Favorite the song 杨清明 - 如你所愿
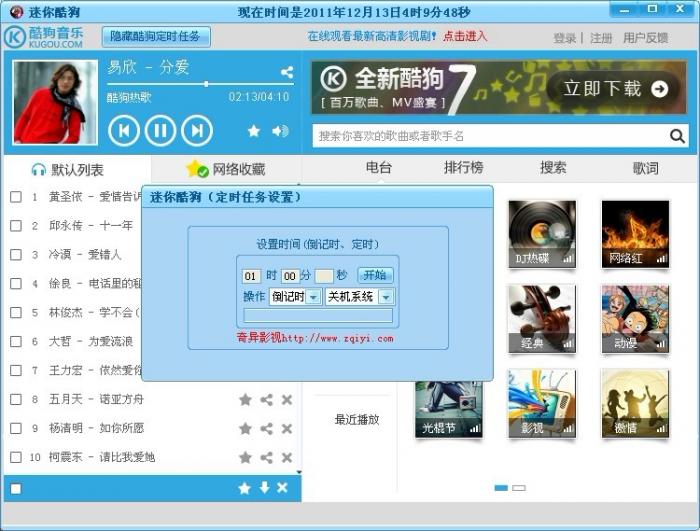Viewport: 700px width, 531px height. coord(245,428)
